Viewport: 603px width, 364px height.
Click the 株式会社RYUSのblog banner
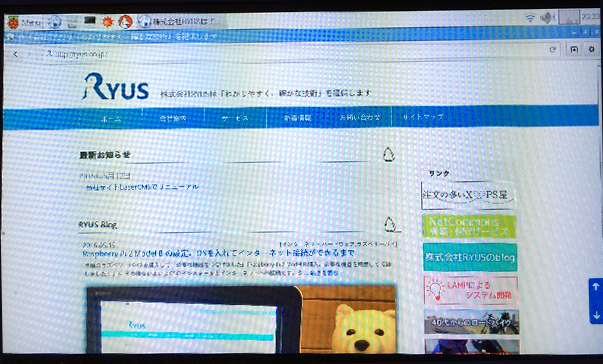click(x=470, y=257)
